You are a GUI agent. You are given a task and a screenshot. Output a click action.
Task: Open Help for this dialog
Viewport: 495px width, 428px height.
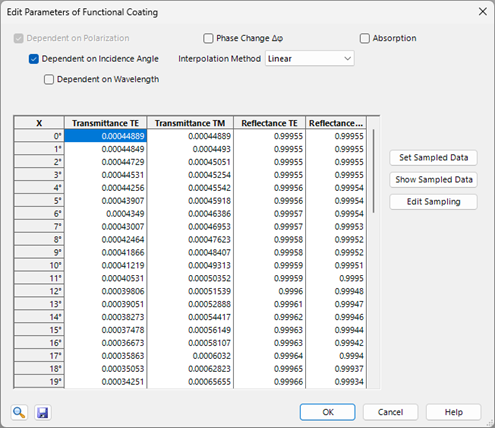tap(454, 412)
